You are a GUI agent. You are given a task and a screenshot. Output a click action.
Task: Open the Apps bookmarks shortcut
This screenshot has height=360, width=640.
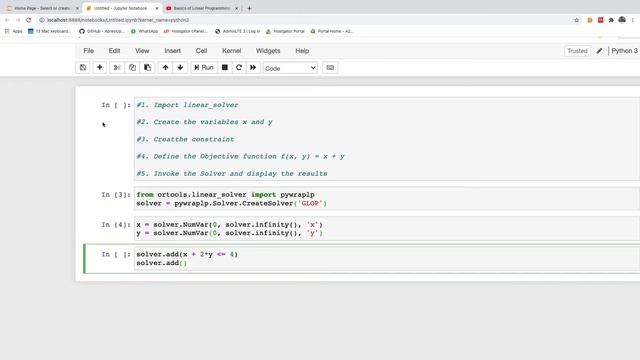[x=13, y=31]
